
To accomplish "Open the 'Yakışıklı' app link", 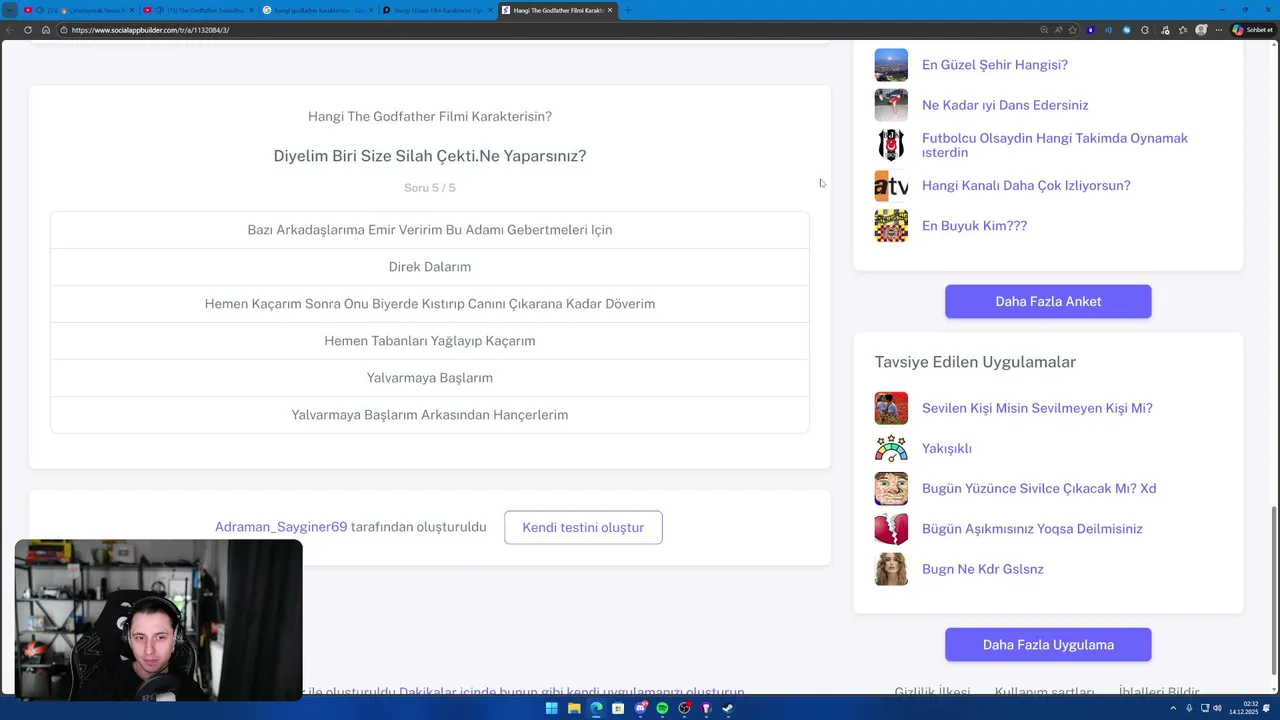I will coord(947,449).
